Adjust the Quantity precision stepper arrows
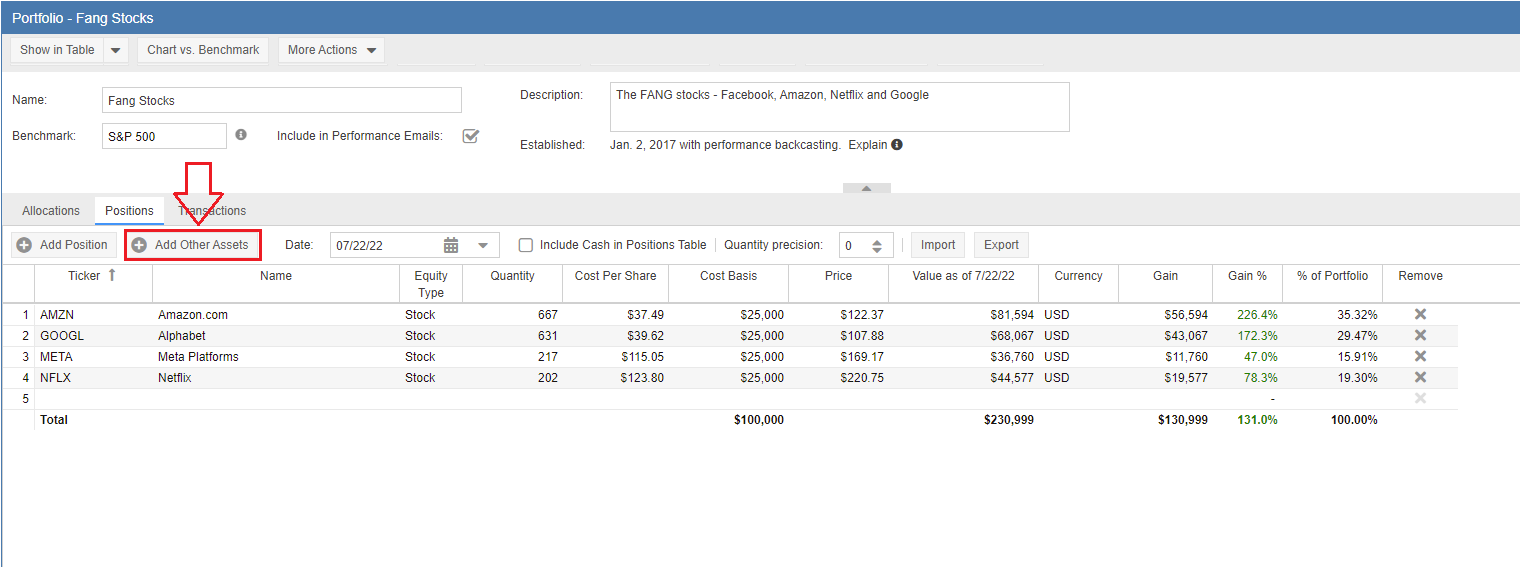This screenshot has height=567, width=1520. [877, 245]
